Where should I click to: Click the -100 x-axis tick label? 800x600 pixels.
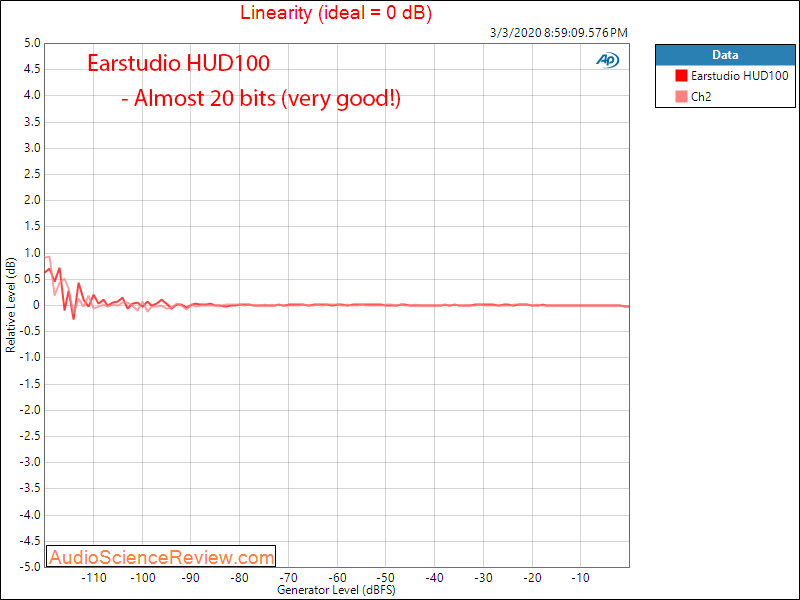[x=142, y=578]
